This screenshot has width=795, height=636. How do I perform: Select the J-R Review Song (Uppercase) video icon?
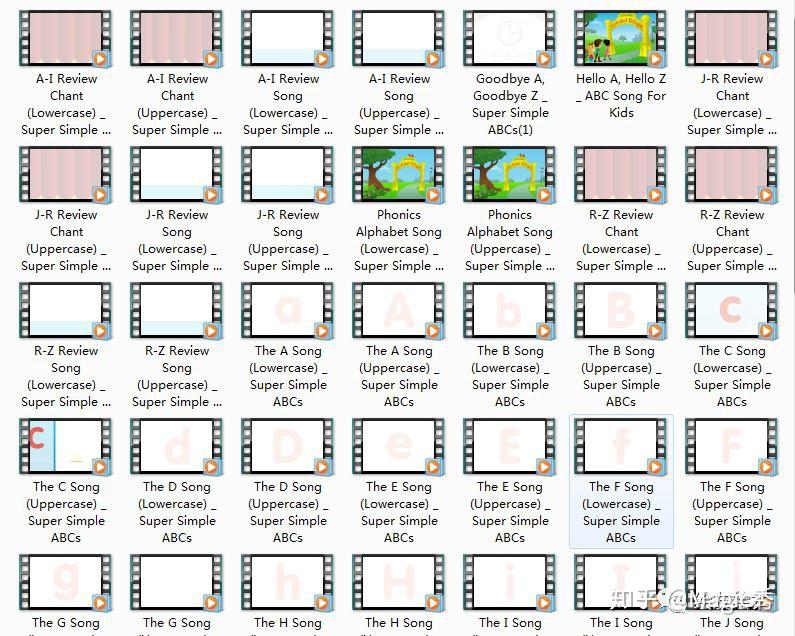coord(287,174)
